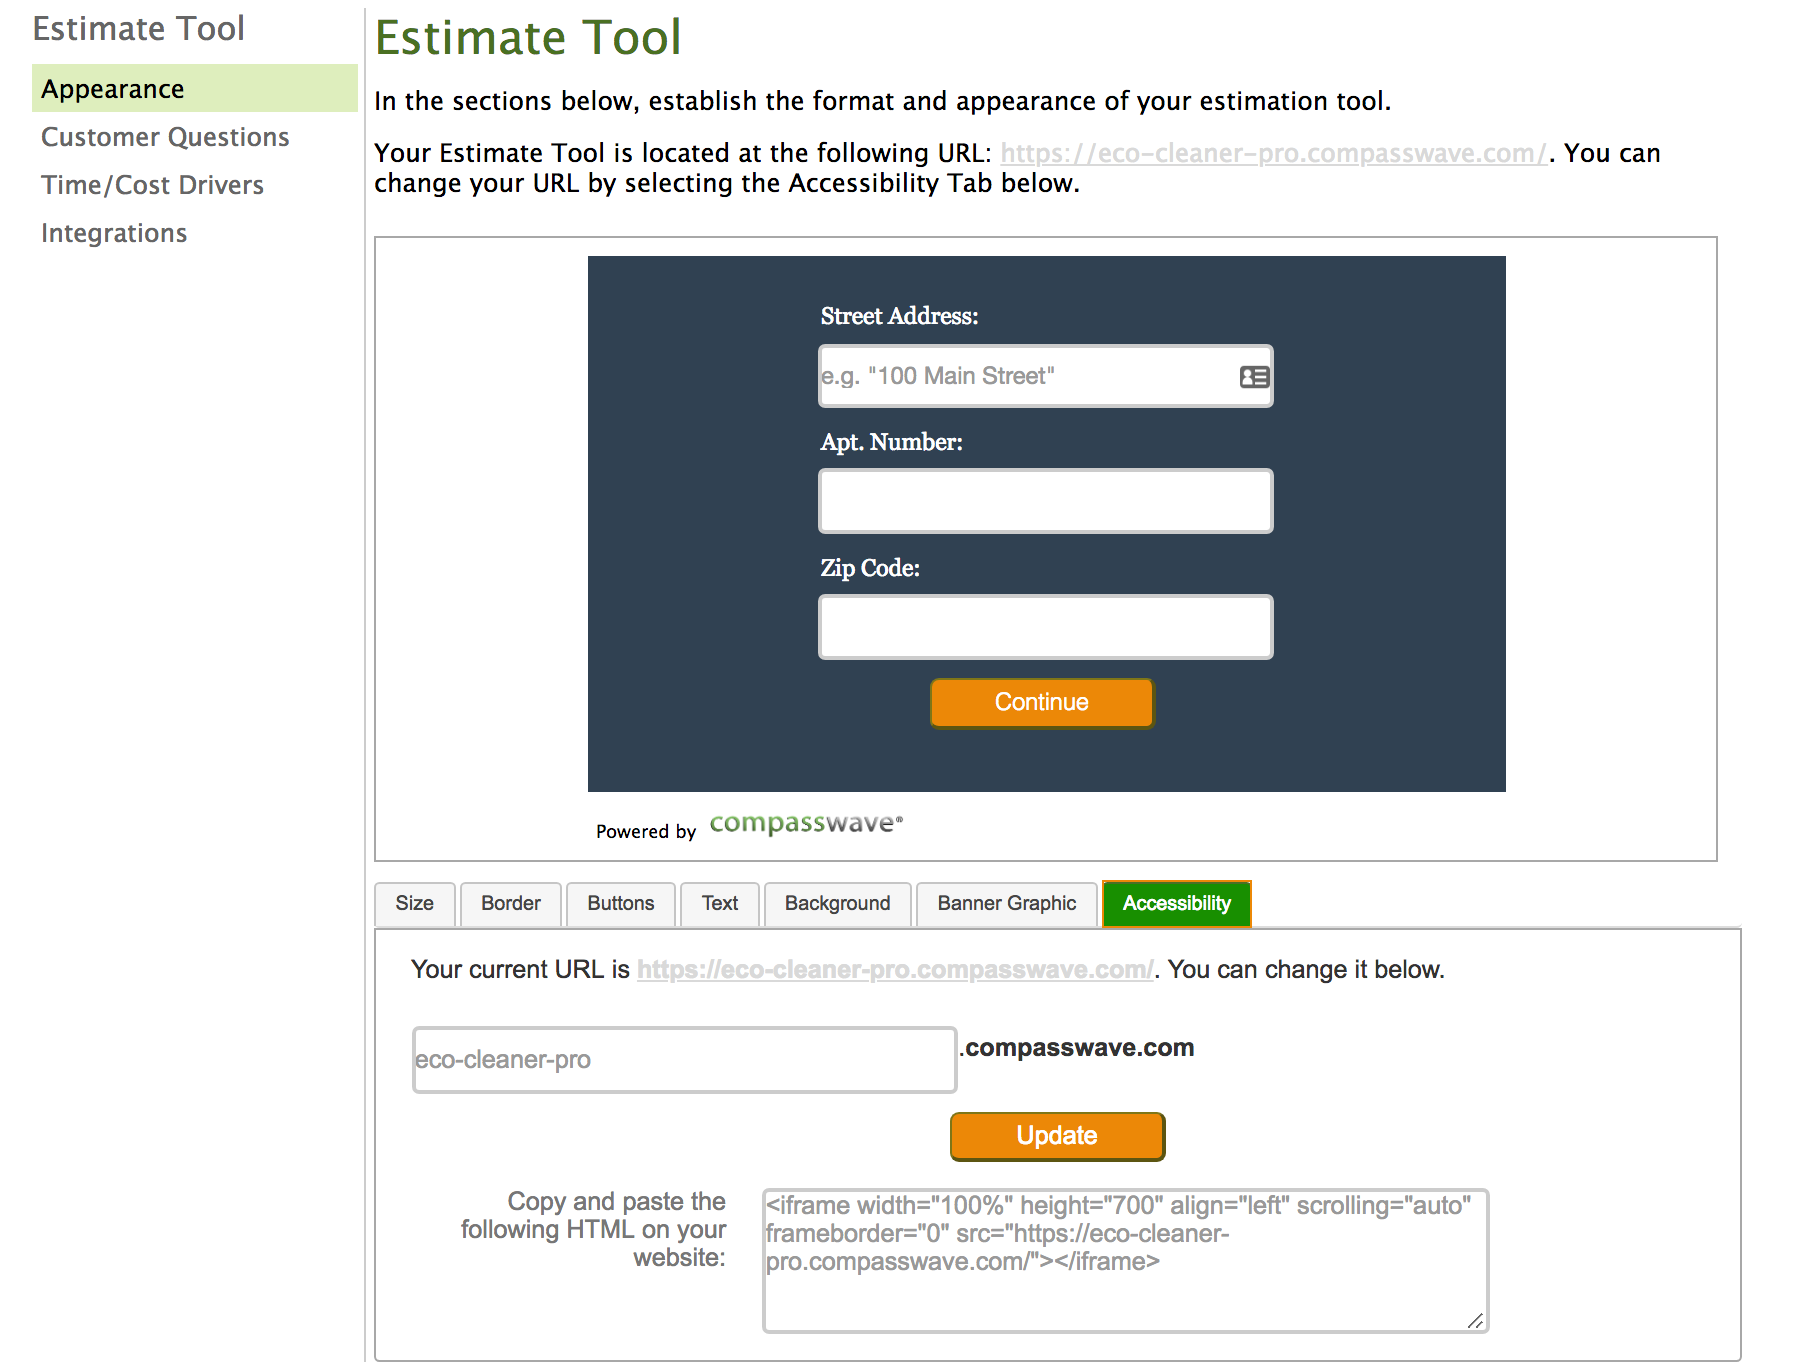Switch to the Text tab
Viewport: 1818px width, 1370px height.
(719, 903)
